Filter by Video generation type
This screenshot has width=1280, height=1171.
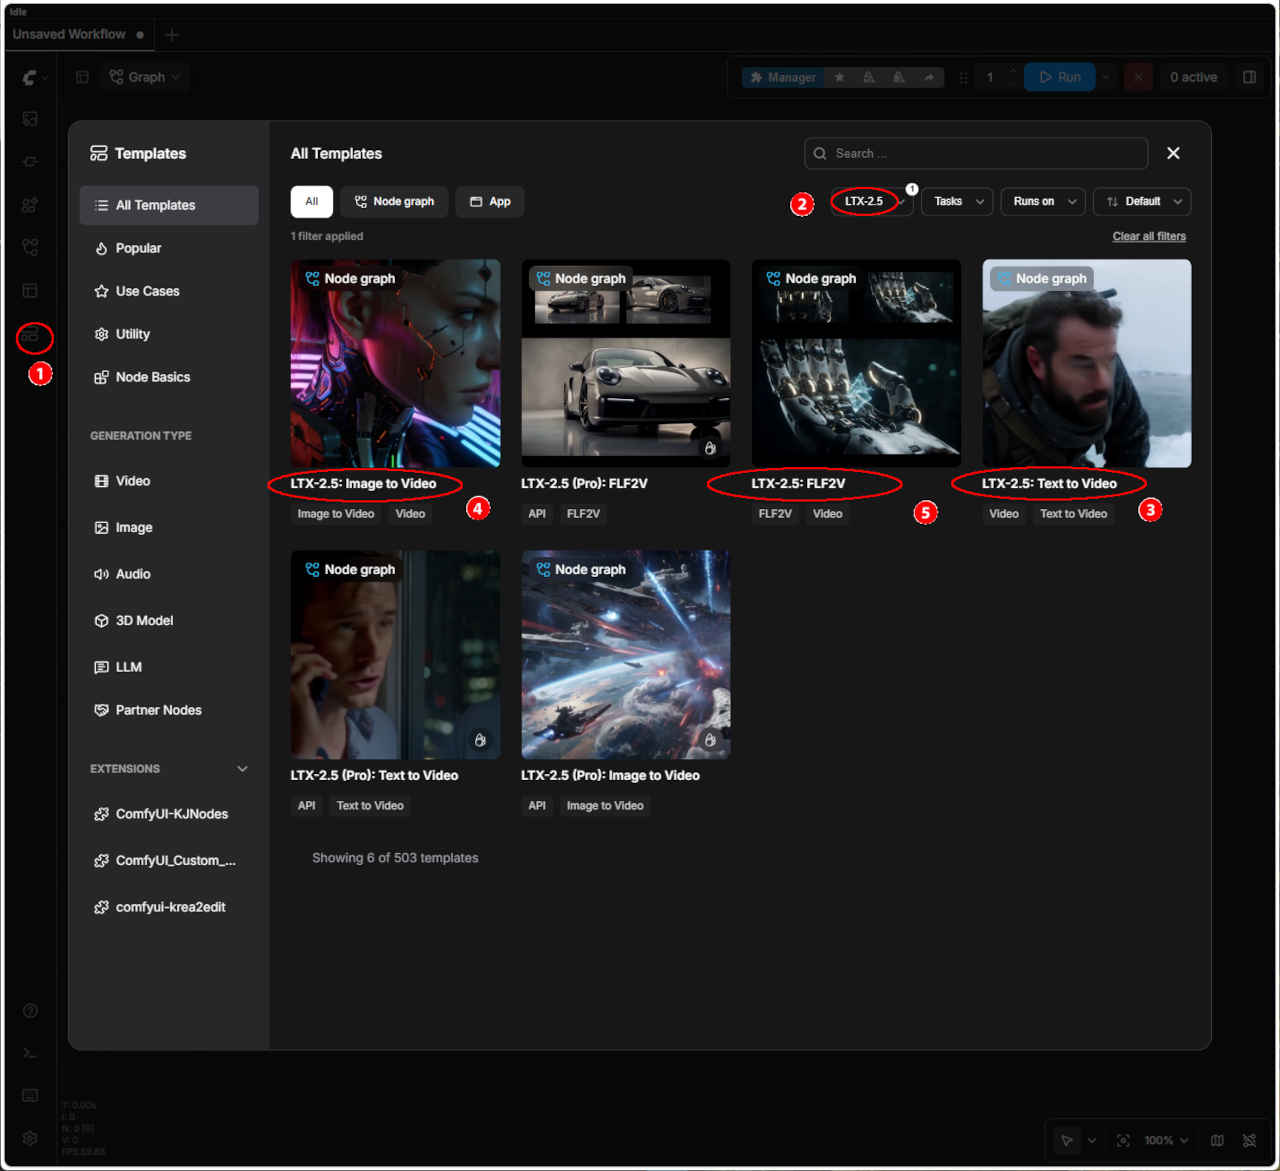point(168,481)
